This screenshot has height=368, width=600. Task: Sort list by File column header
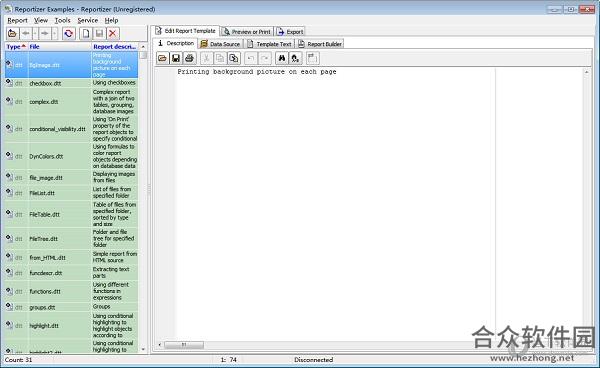click(60, 47)
